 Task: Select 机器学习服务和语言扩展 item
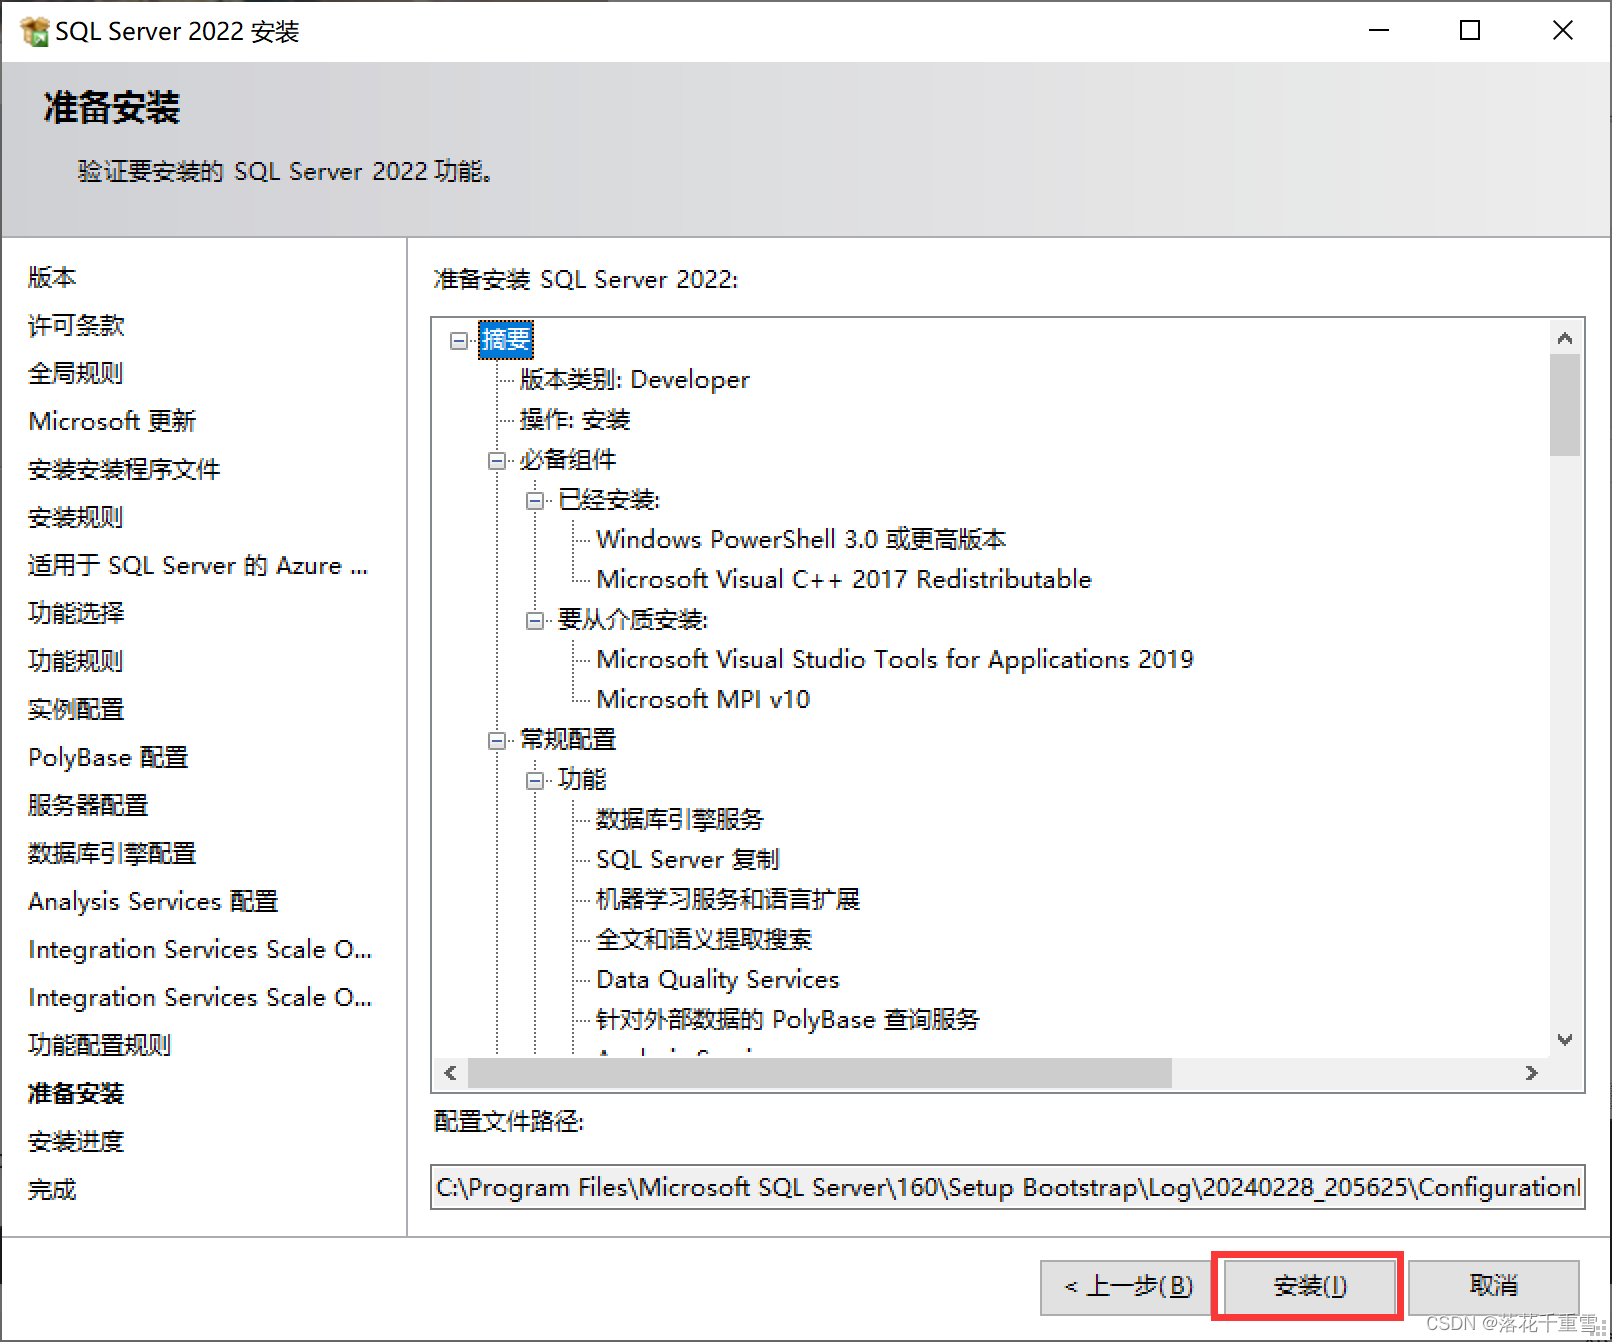click(x=728, y=900)
